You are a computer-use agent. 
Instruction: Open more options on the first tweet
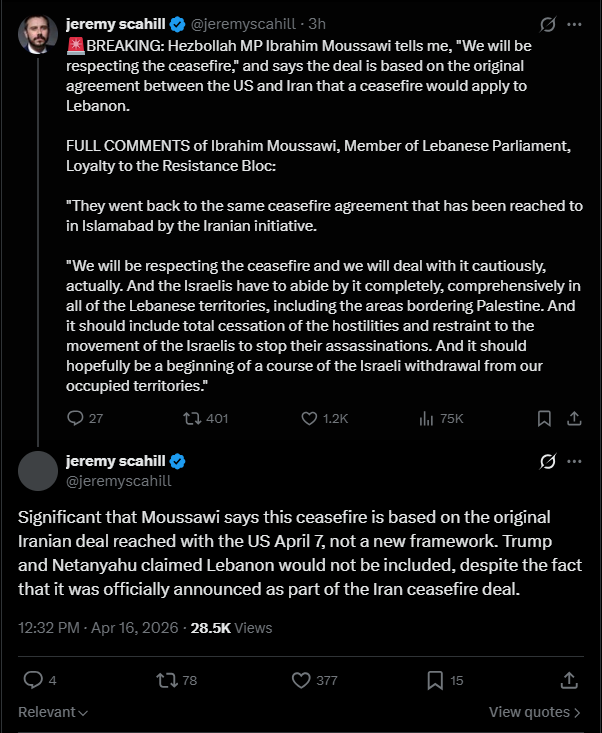coord(574,23)
